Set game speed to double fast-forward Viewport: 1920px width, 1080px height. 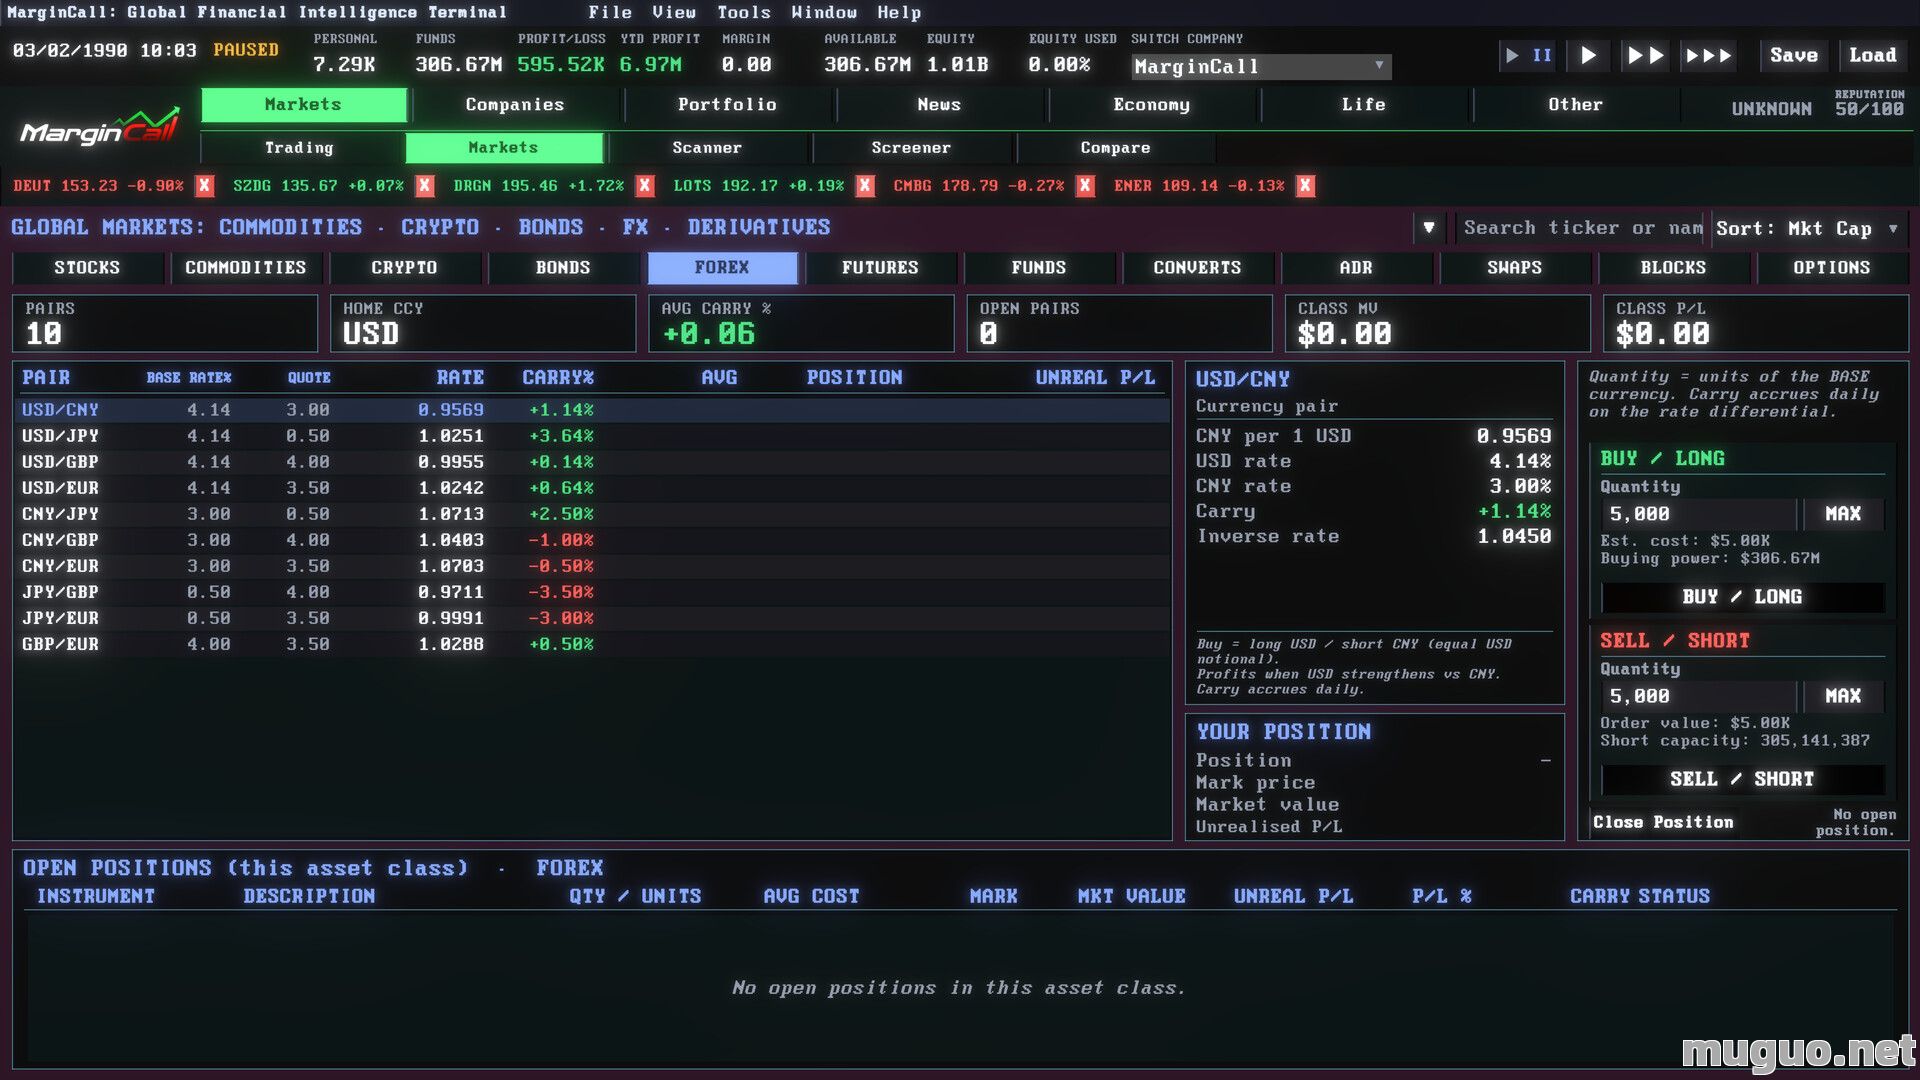1645,55
